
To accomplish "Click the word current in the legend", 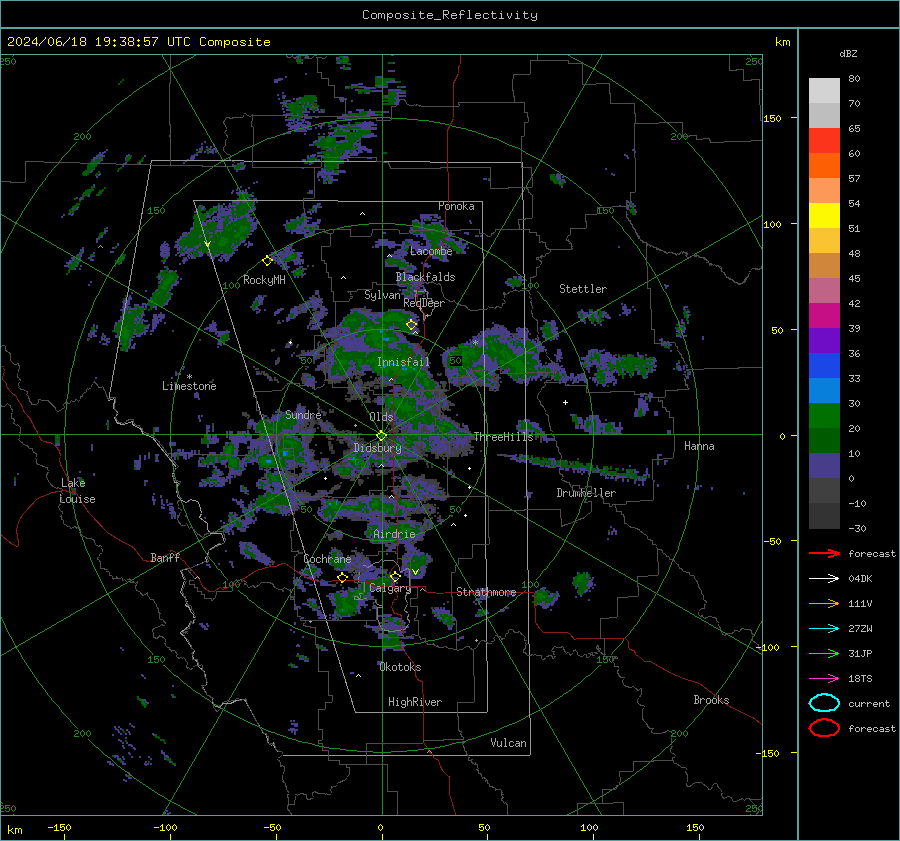I will [869, 703].
